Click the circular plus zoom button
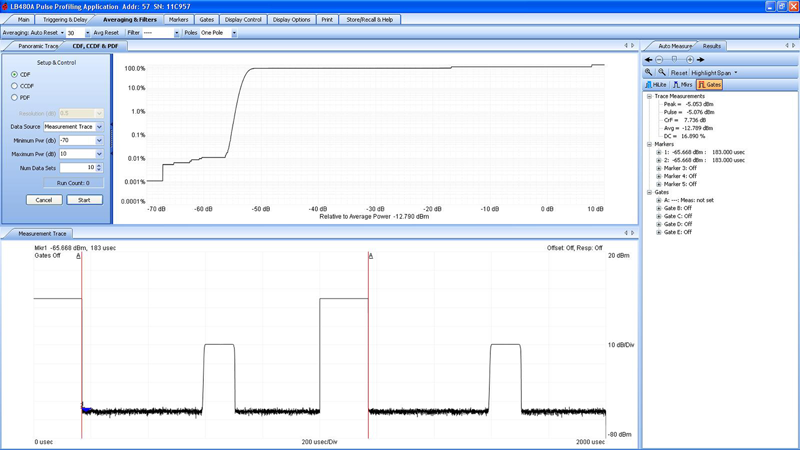This screenshot has width=800, height=450. (690, 60)
